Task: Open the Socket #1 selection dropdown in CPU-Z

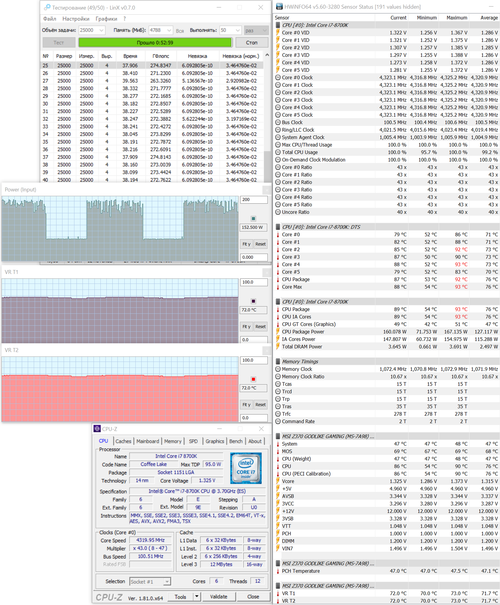Action: [x=150, y=581]
